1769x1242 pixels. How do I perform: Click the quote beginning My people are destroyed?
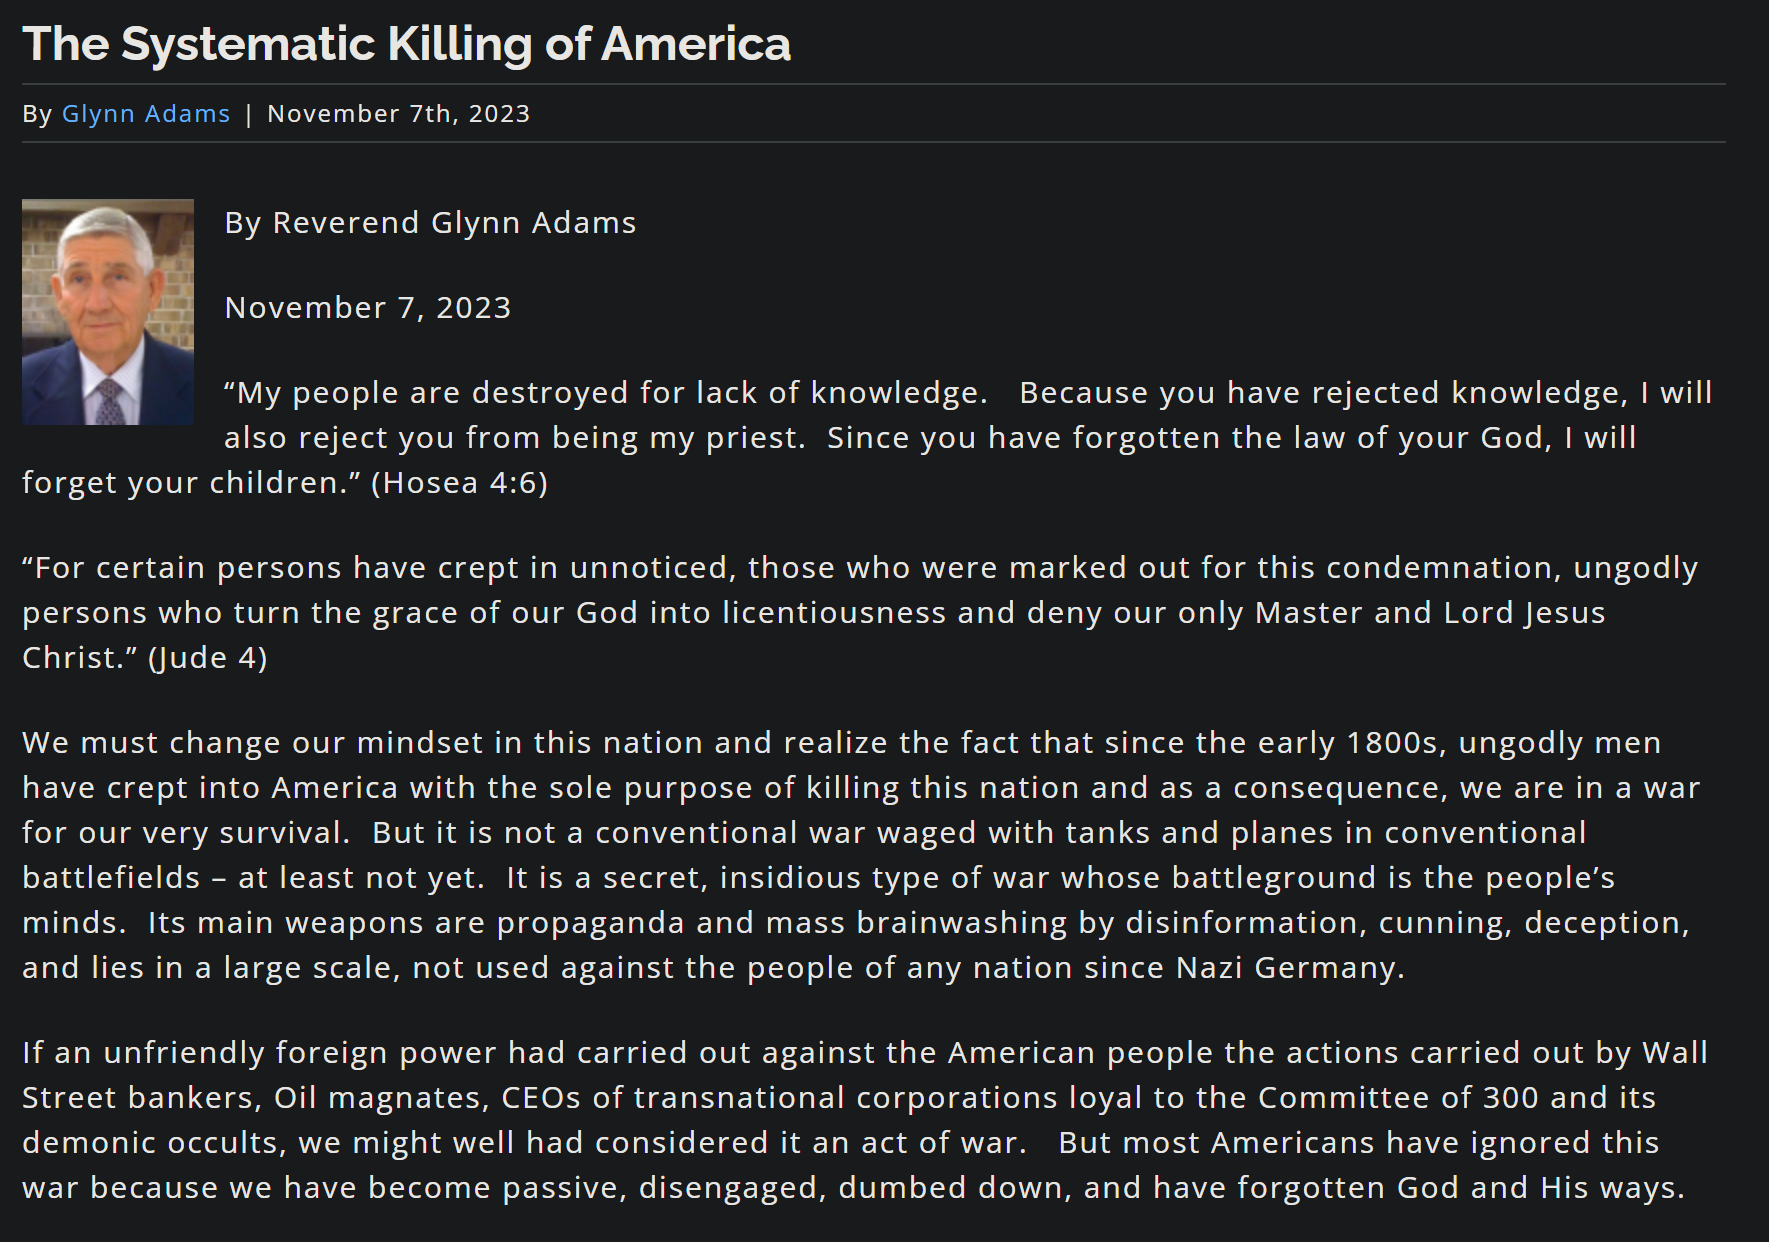867,437
